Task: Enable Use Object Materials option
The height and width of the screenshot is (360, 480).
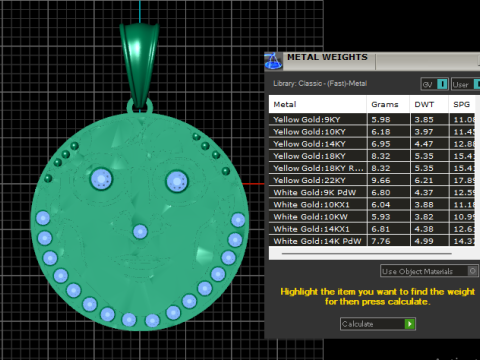Action: coord(429,271)
